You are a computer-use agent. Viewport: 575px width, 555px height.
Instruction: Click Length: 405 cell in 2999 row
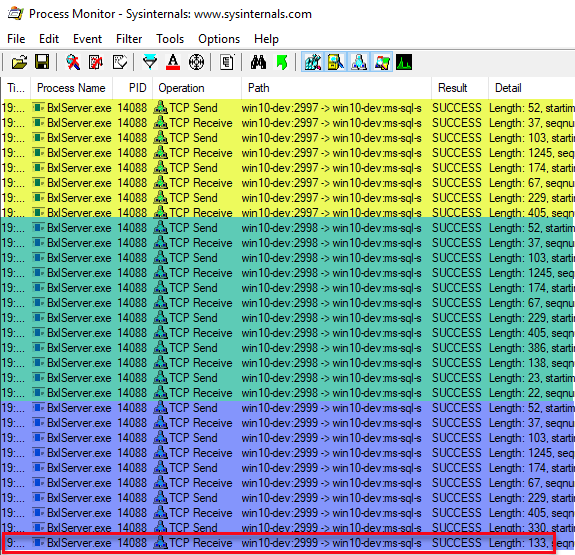531,513
